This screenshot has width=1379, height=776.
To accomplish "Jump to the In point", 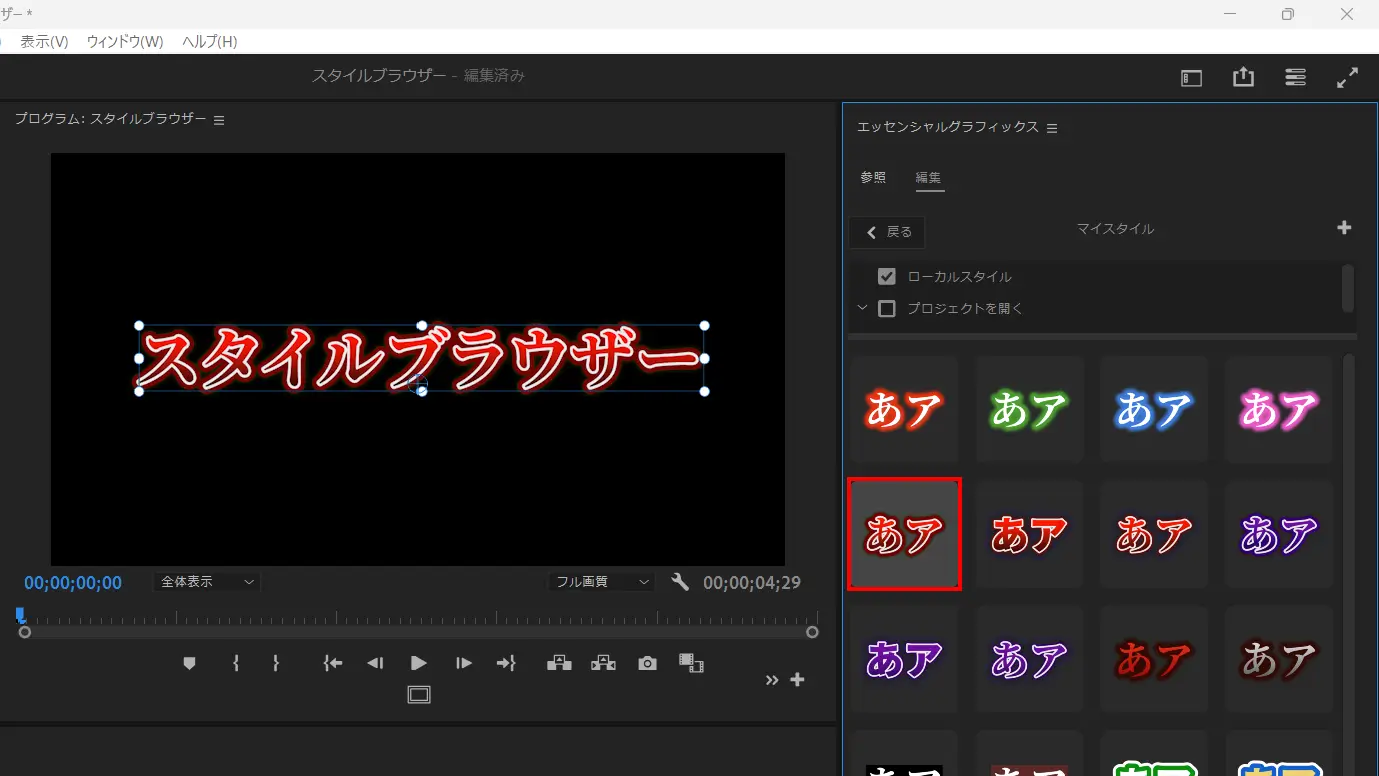I will tap(333, 663).
